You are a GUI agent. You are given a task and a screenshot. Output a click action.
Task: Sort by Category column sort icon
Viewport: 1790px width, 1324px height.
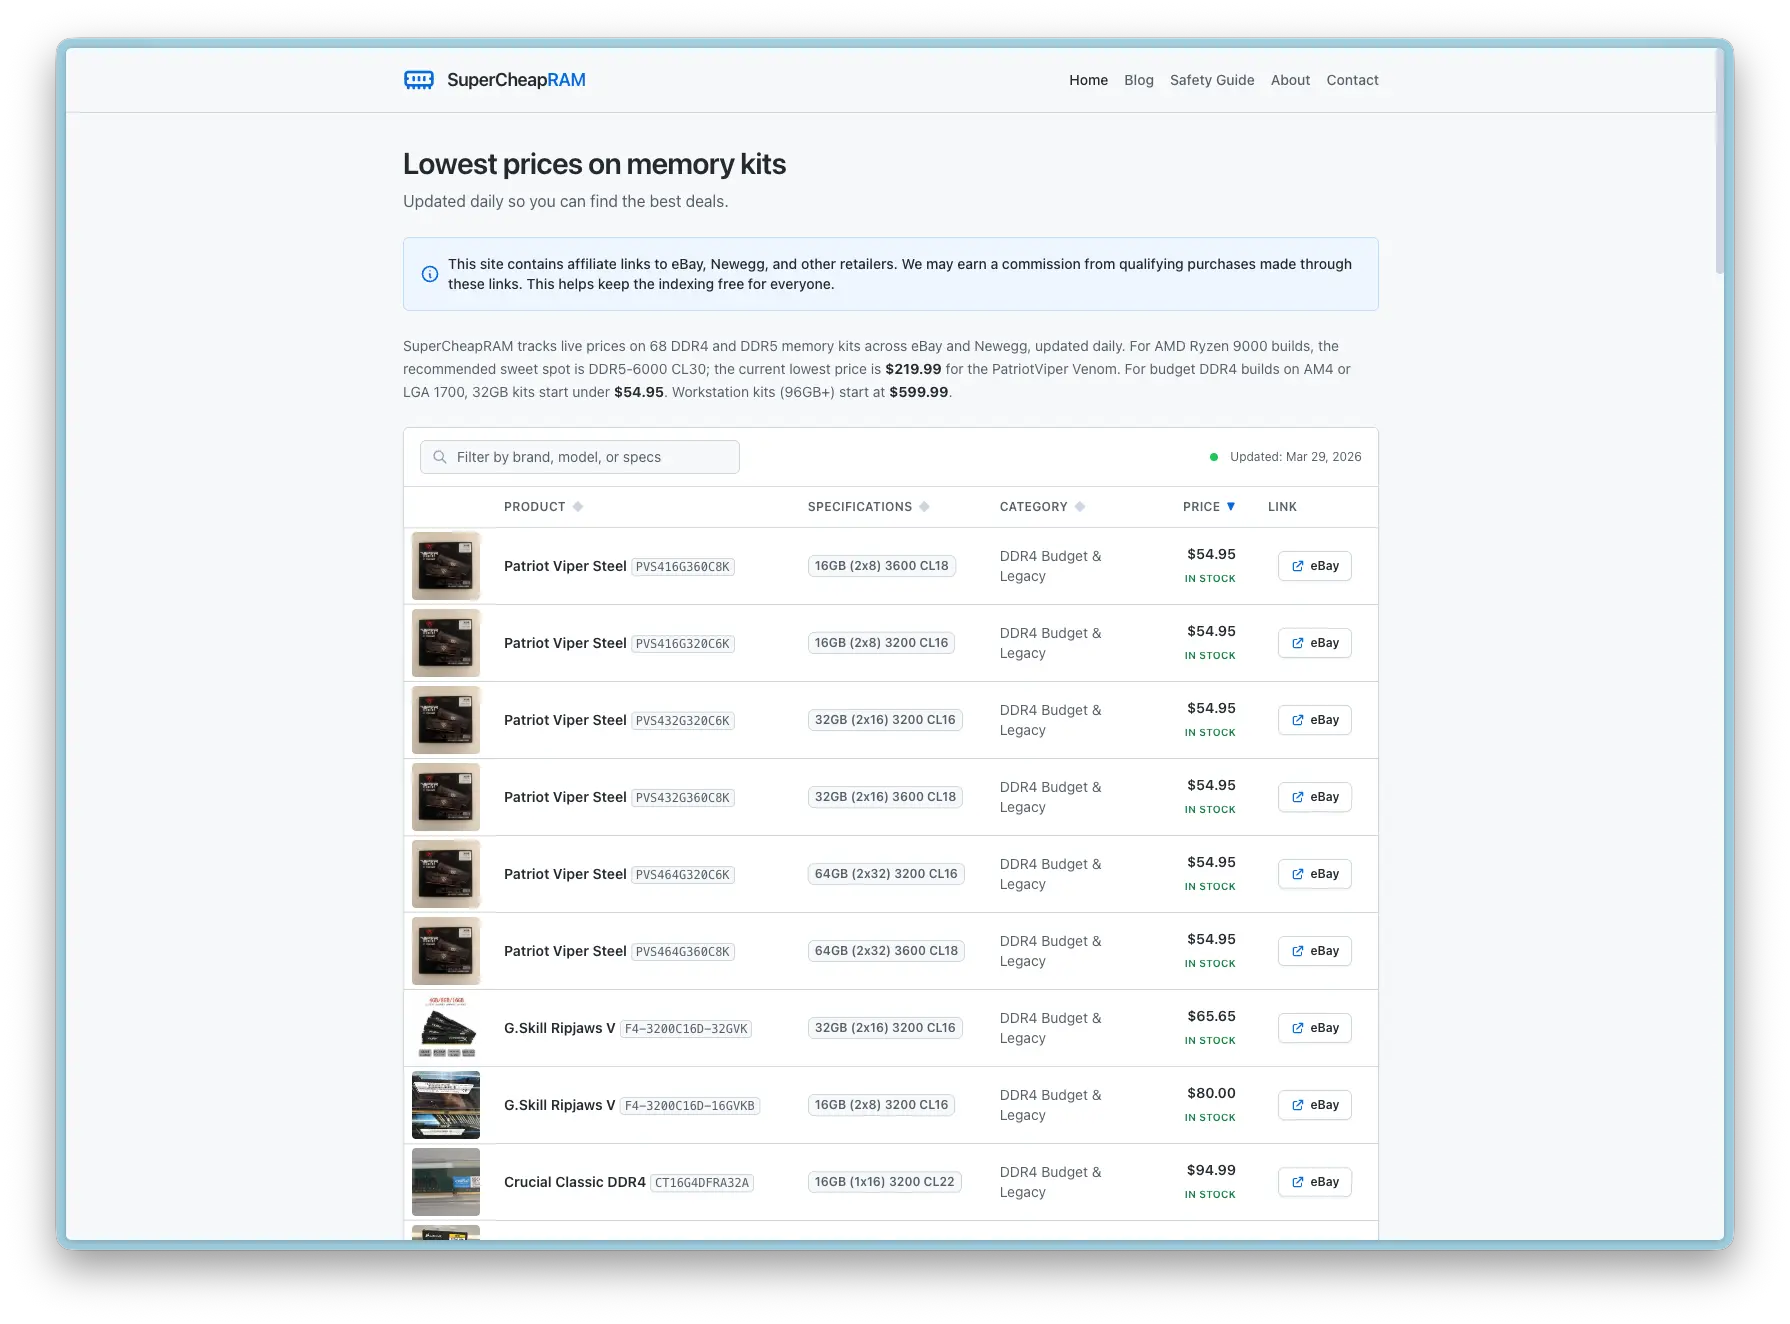click(x=1080, y=507)
